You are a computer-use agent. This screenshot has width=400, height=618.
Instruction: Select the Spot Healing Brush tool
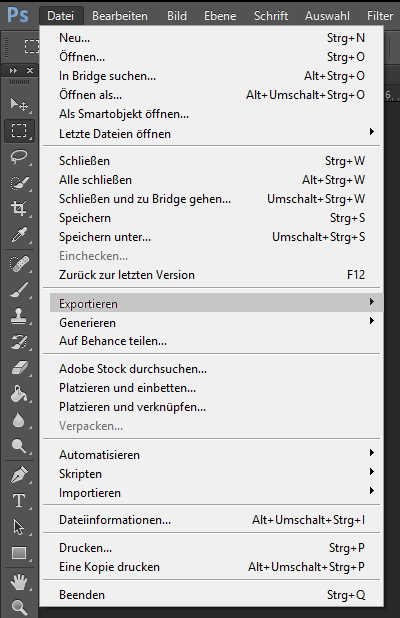click(19, 264)
